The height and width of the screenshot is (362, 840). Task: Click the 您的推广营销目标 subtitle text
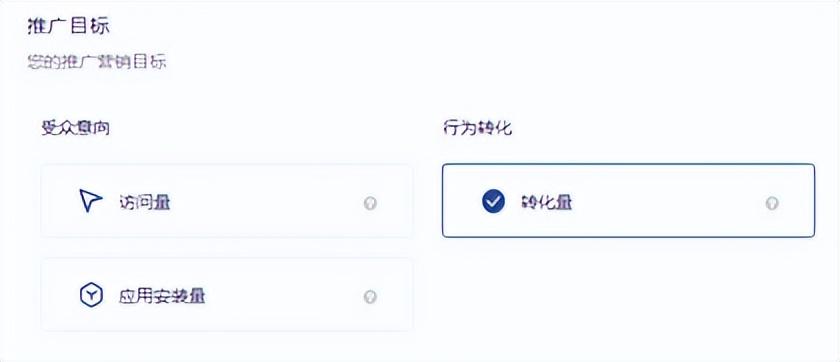[x=96, y=62]
